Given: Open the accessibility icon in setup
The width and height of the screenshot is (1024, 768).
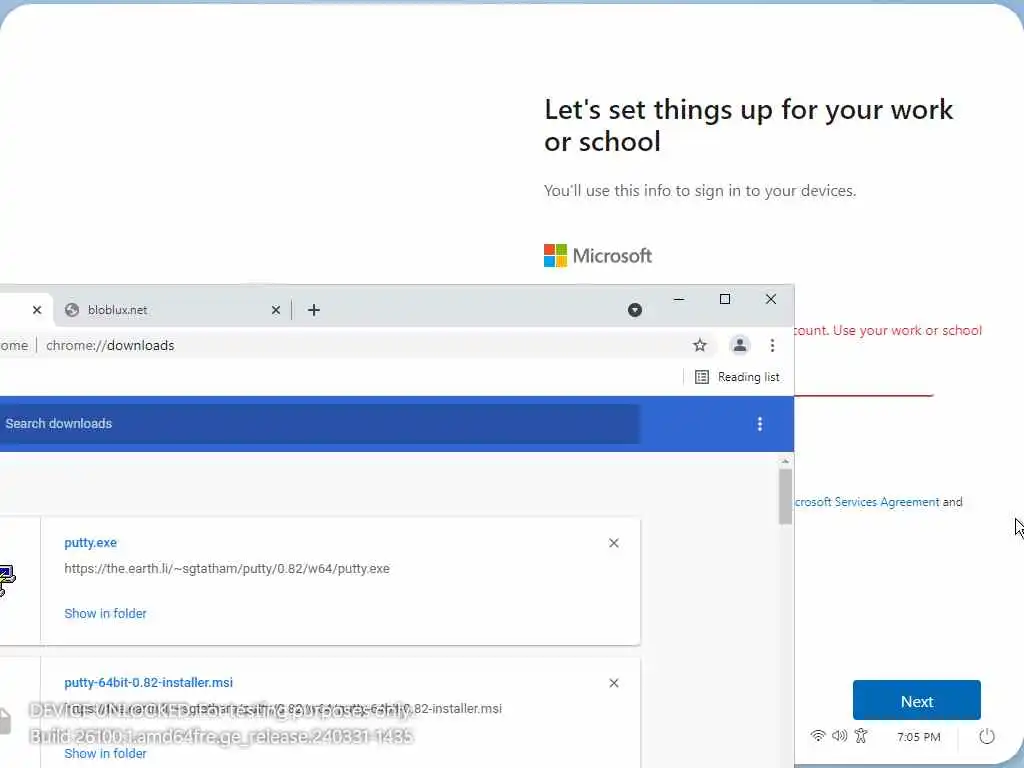Looking at the screenshot, I should [x=861, y=736].
